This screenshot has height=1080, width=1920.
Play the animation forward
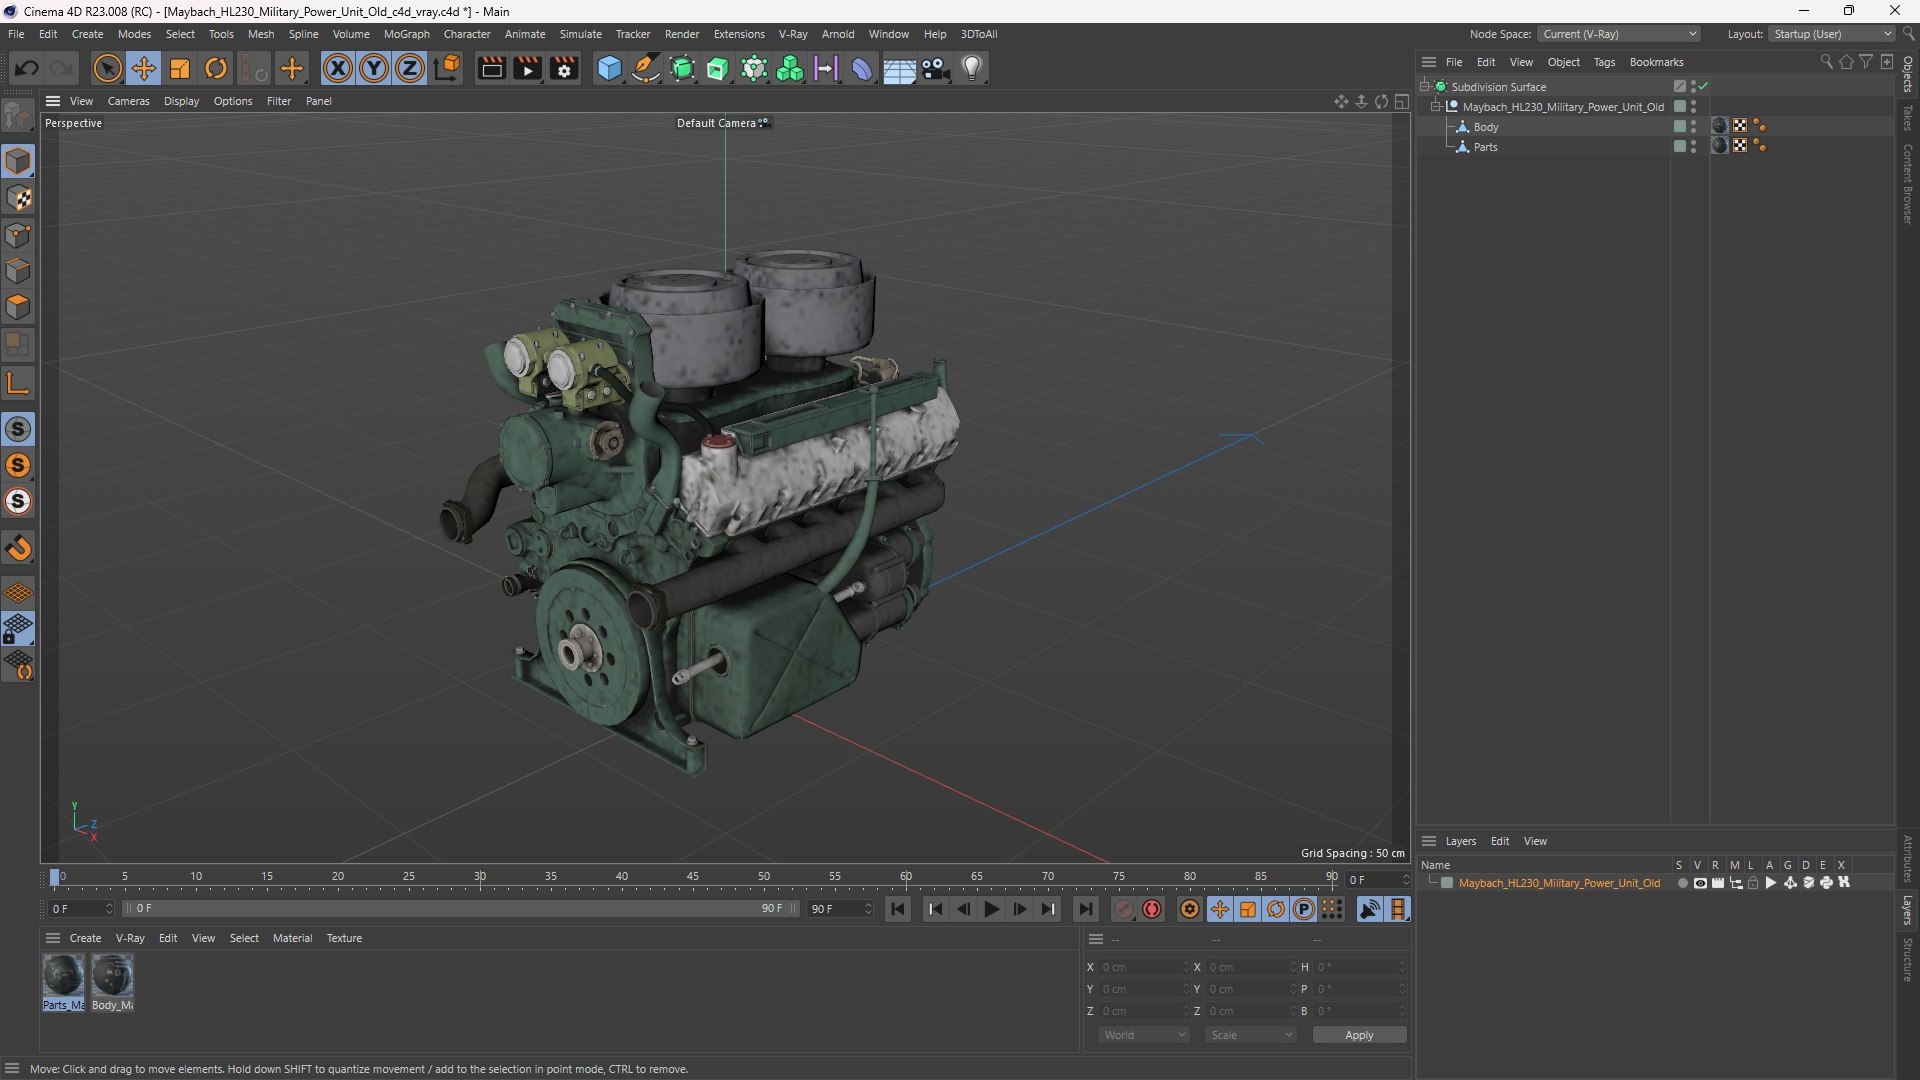click(x=991, y=909)
